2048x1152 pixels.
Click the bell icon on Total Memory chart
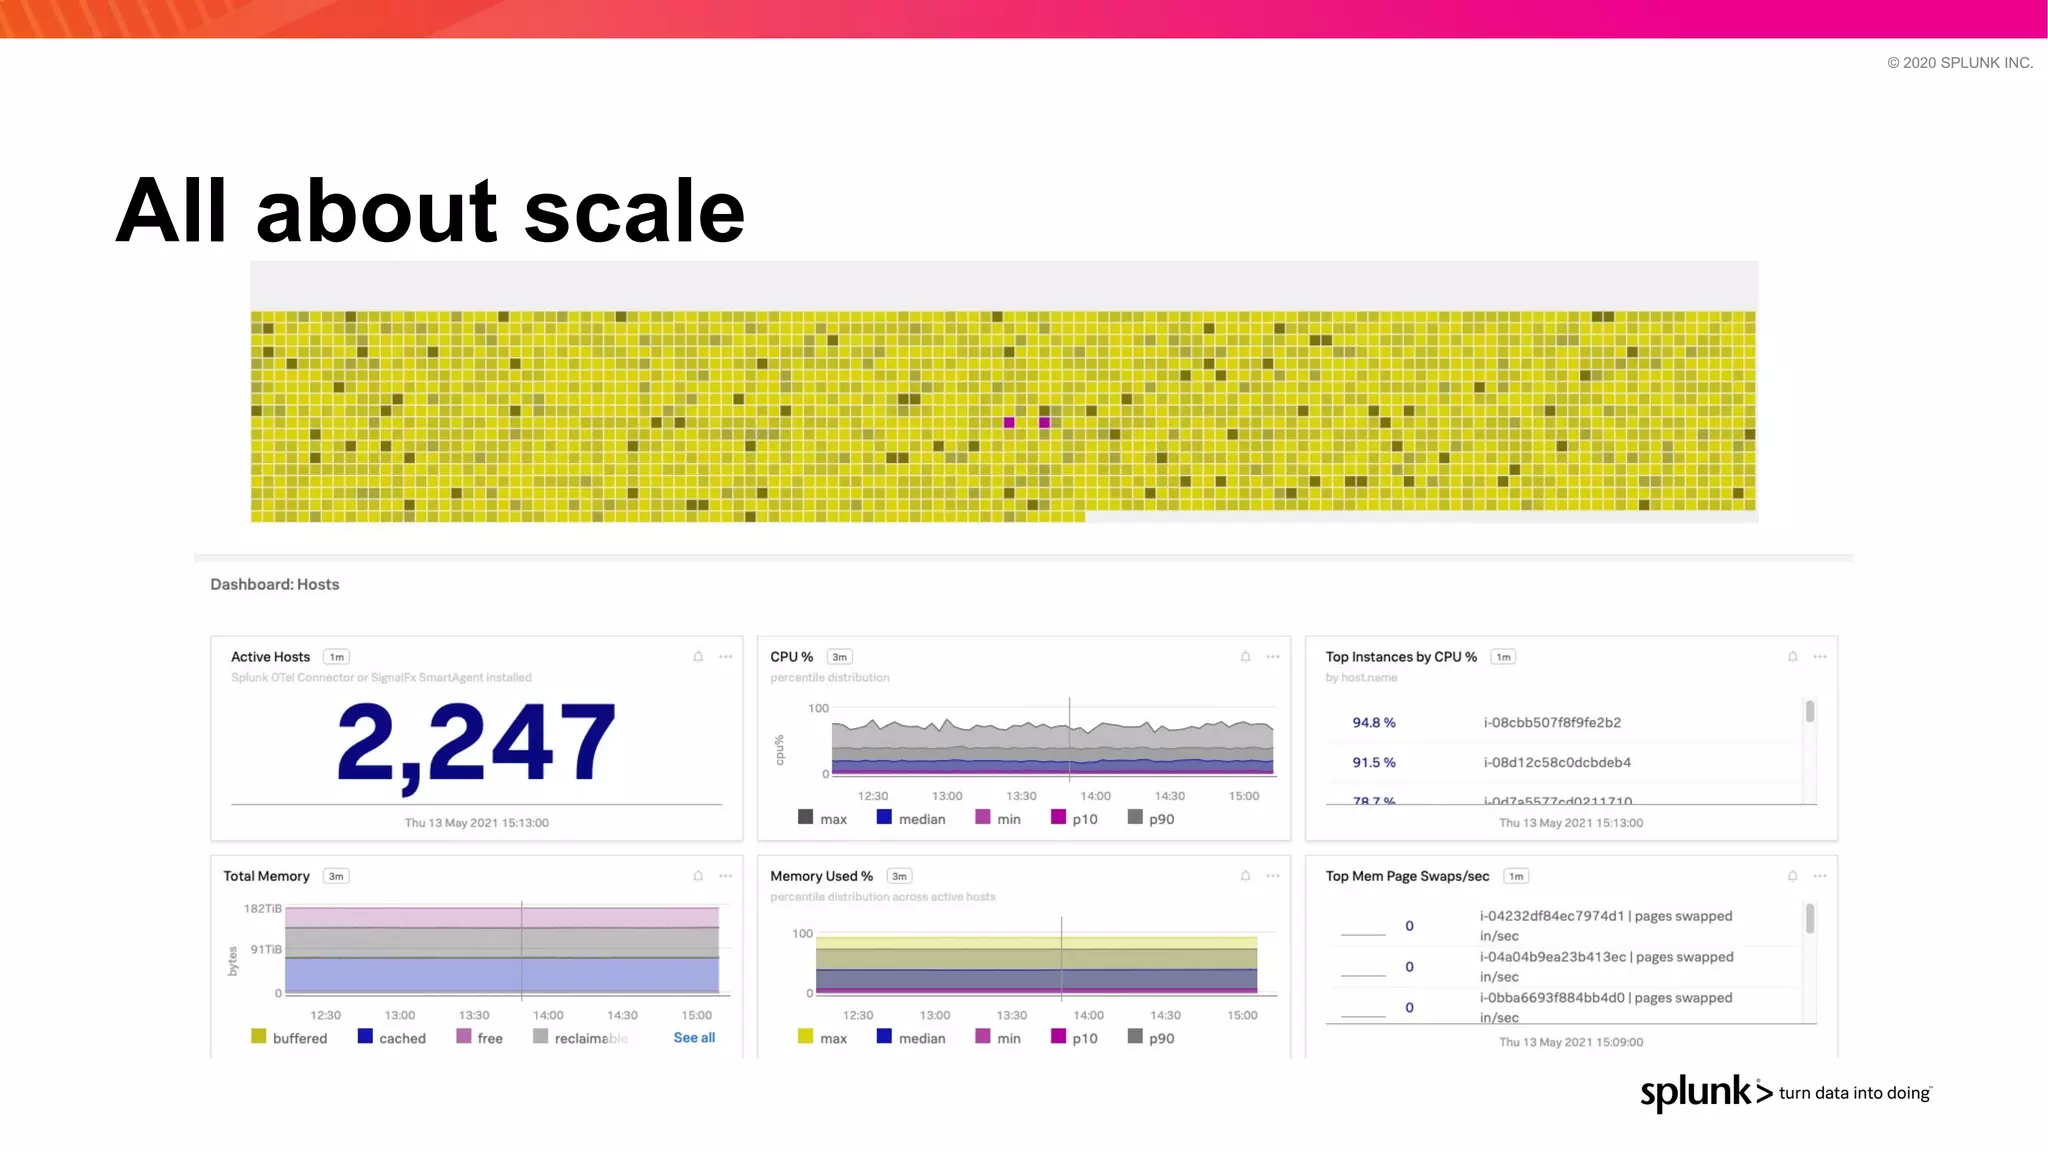(x=698, y=876)
